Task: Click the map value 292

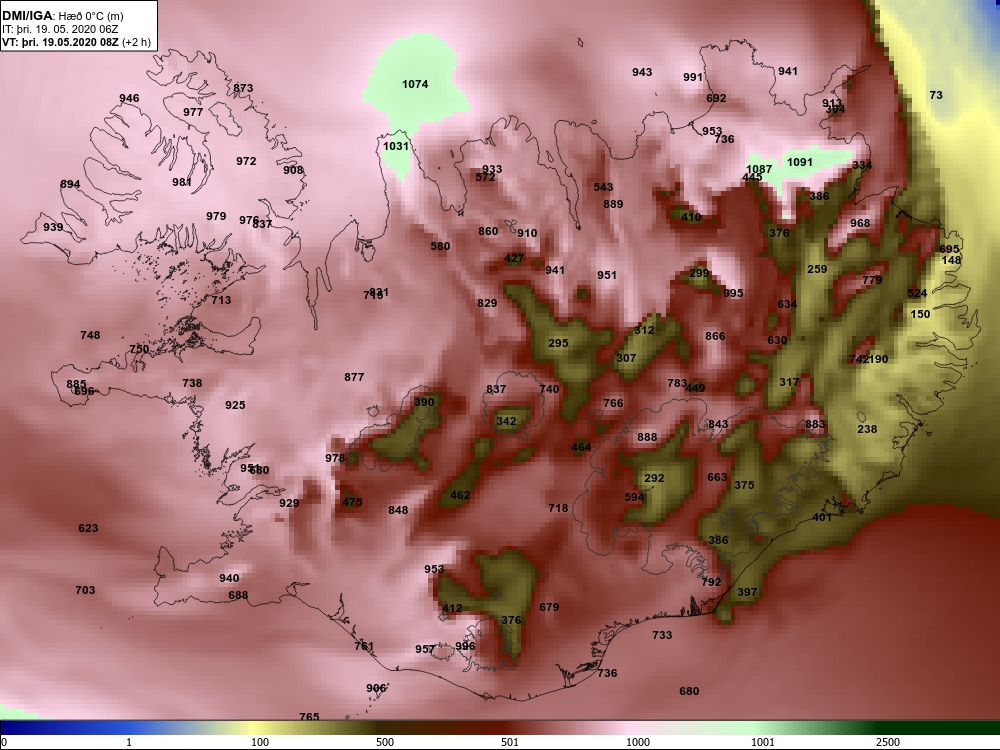Action: pos(654,478)
